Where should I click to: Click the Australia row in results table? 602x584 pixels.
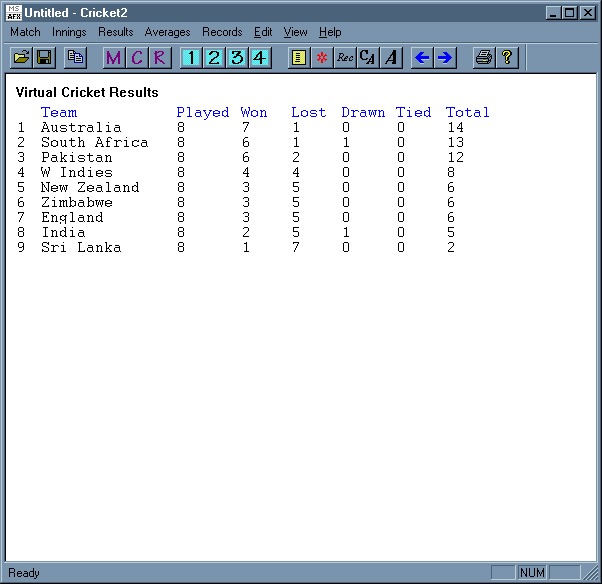[81, 127]
